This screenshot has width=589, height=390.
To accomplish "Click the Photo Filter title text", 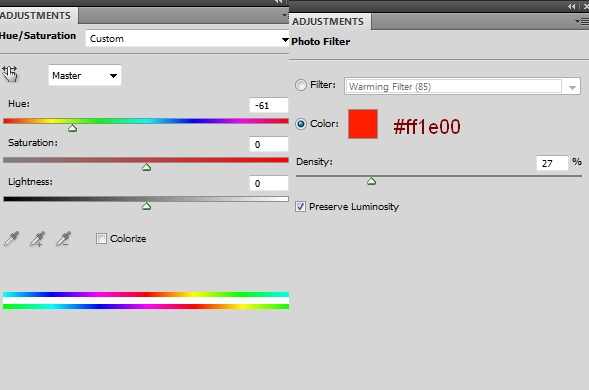I will point(321,42).
